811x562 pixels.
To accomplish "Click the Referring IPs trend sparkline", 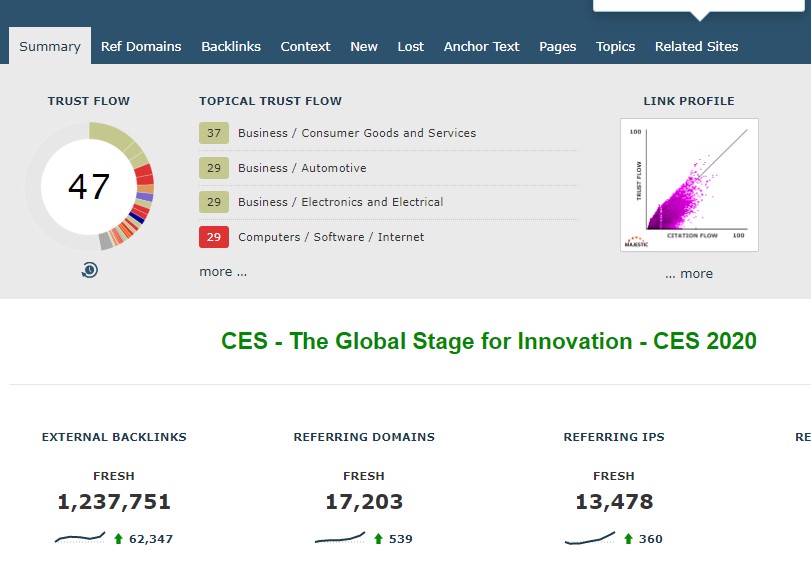I will [x=590, y=538].
